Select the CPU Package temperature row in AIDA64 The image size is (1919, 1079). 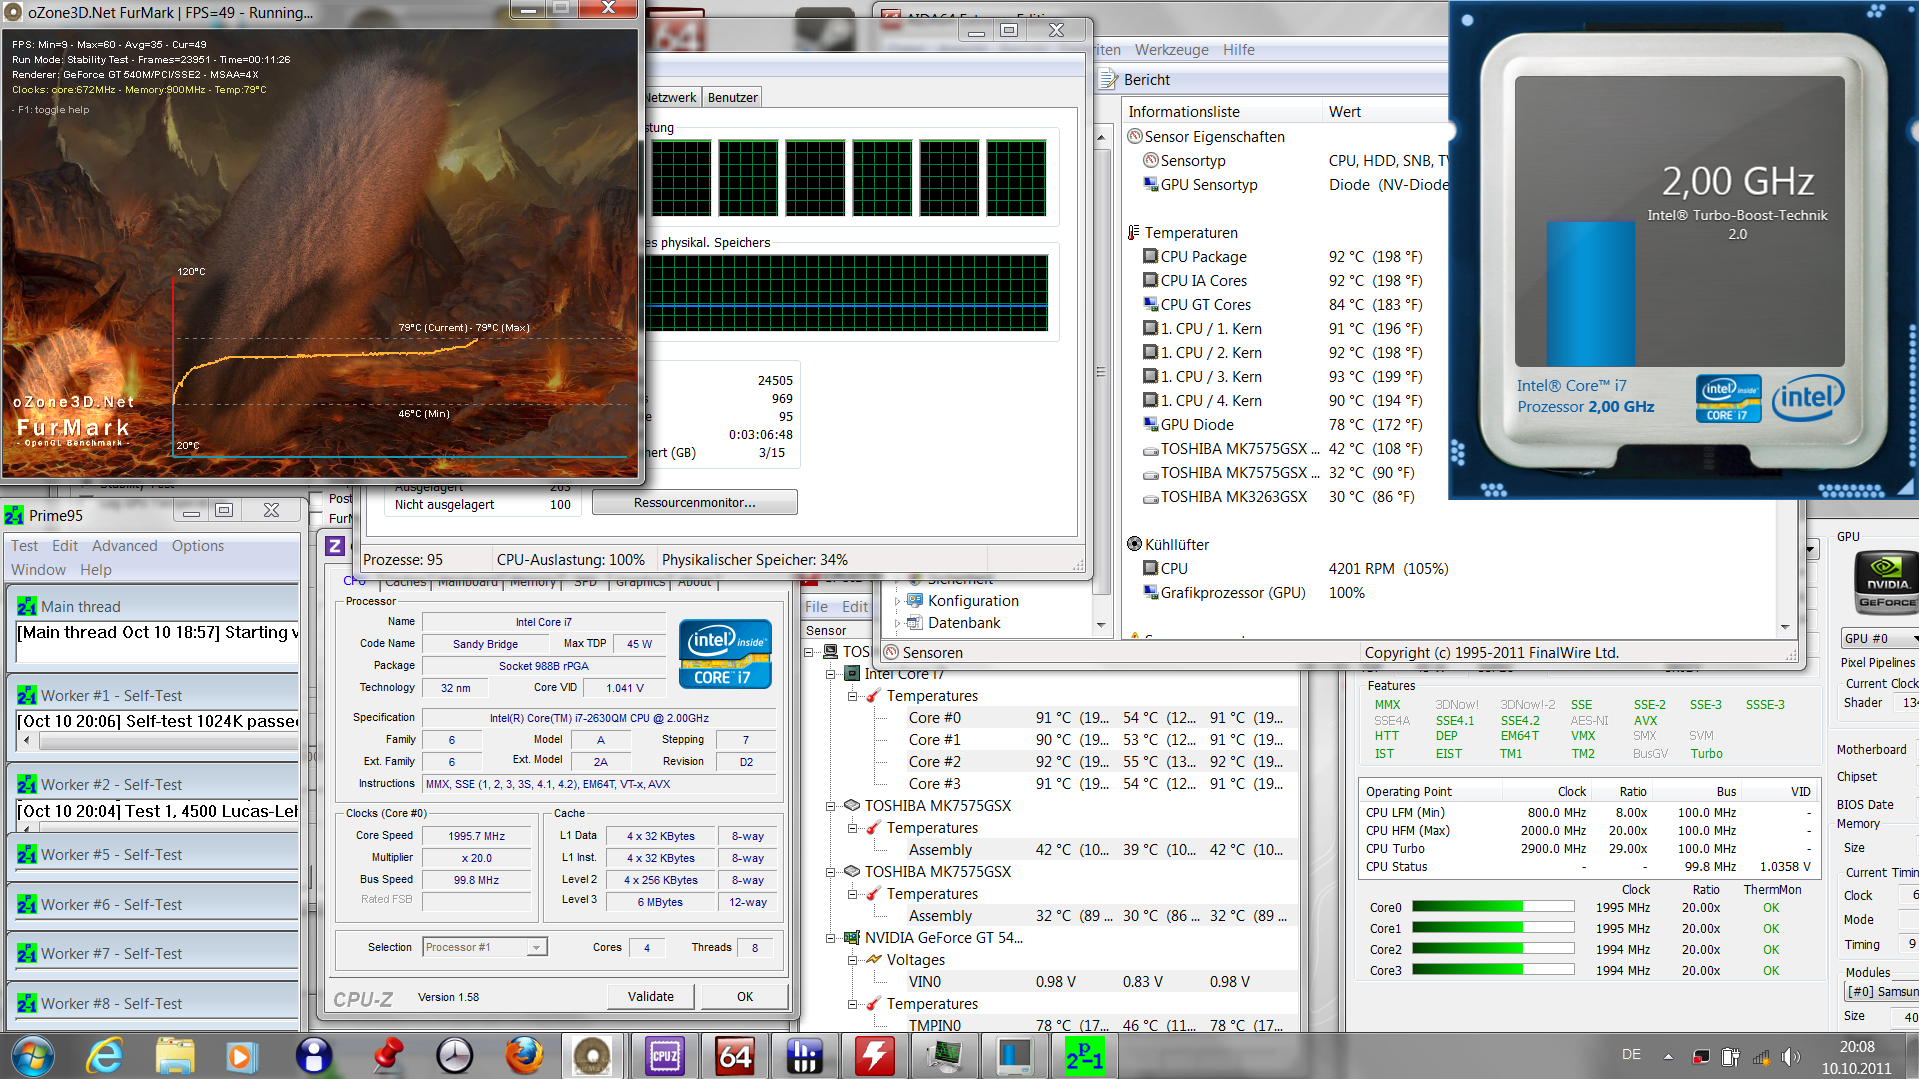[x=1285, y=257]
